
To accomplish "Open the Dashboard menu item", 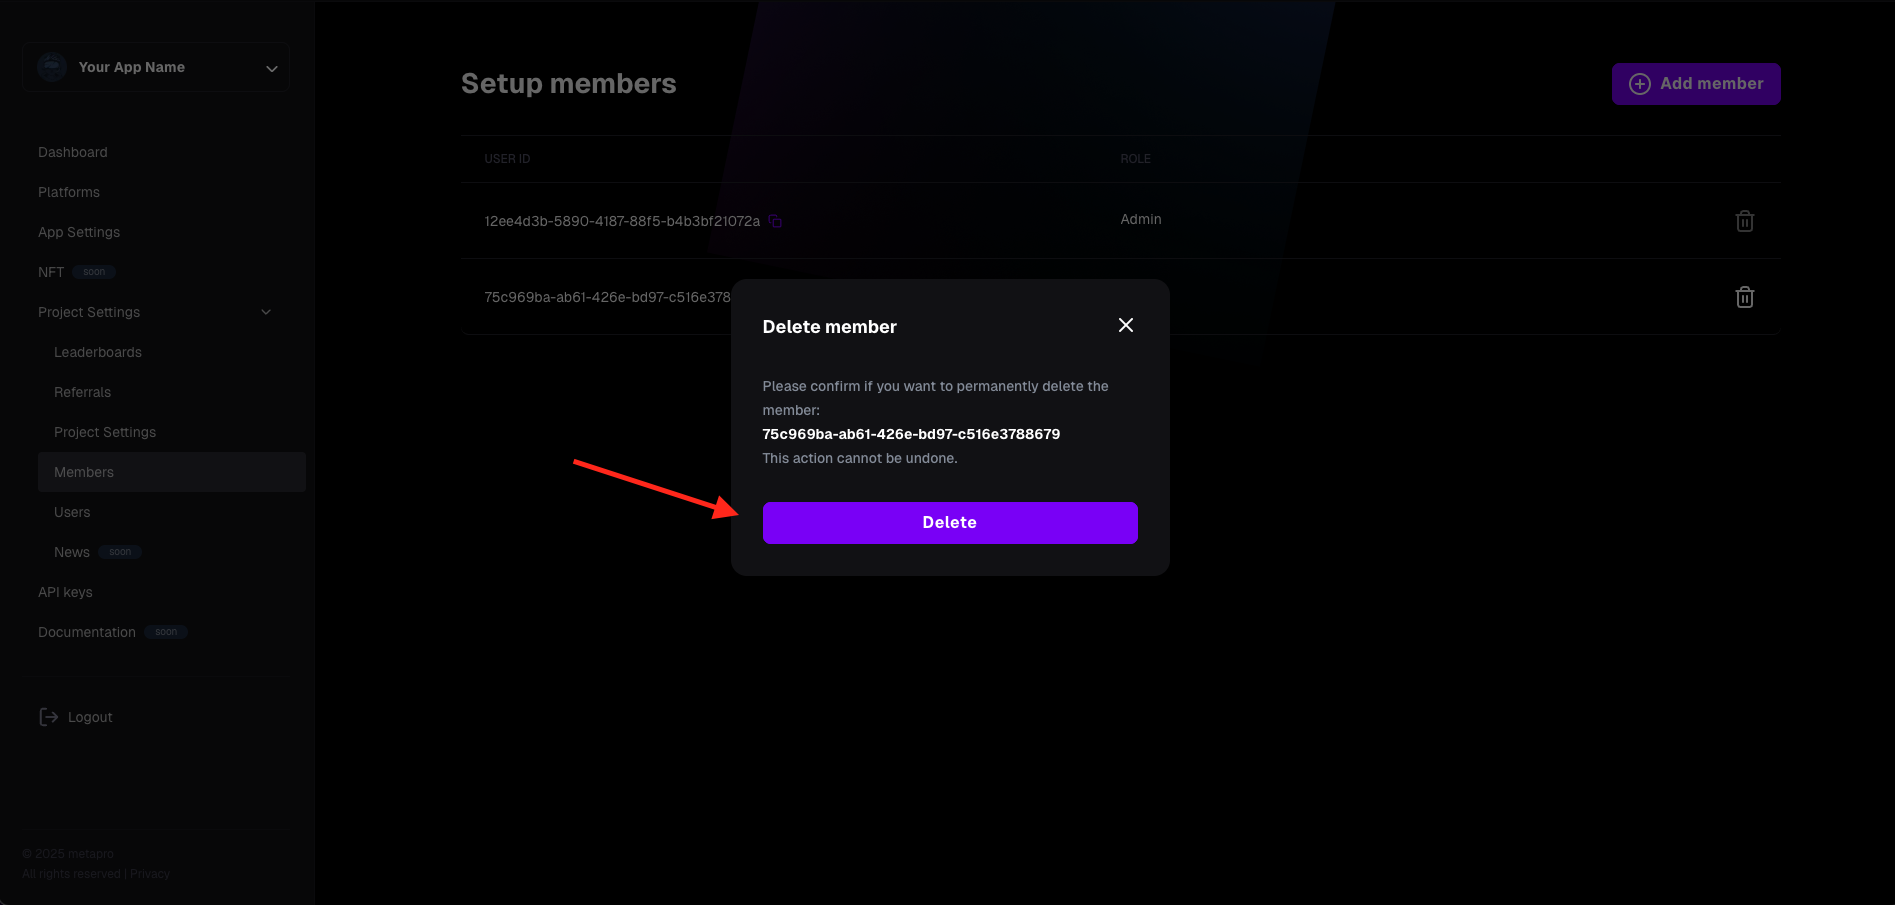I will pyautogui.click(x=73, y=152).
